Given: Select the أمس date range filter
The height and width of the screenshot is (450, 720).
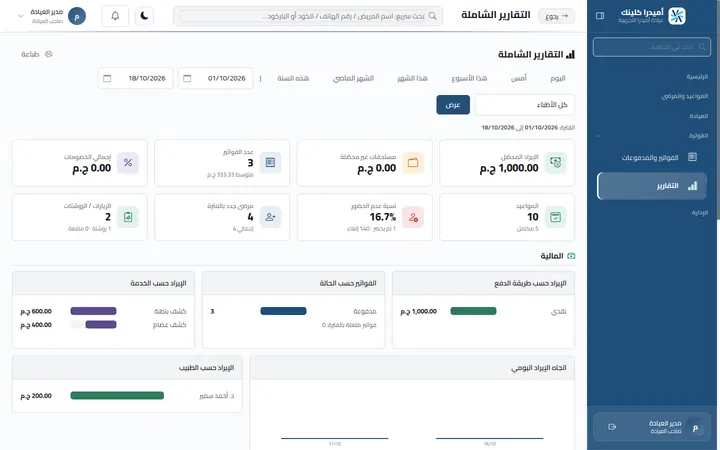Looking at the screenshot, I should click(x=518, y=79).
